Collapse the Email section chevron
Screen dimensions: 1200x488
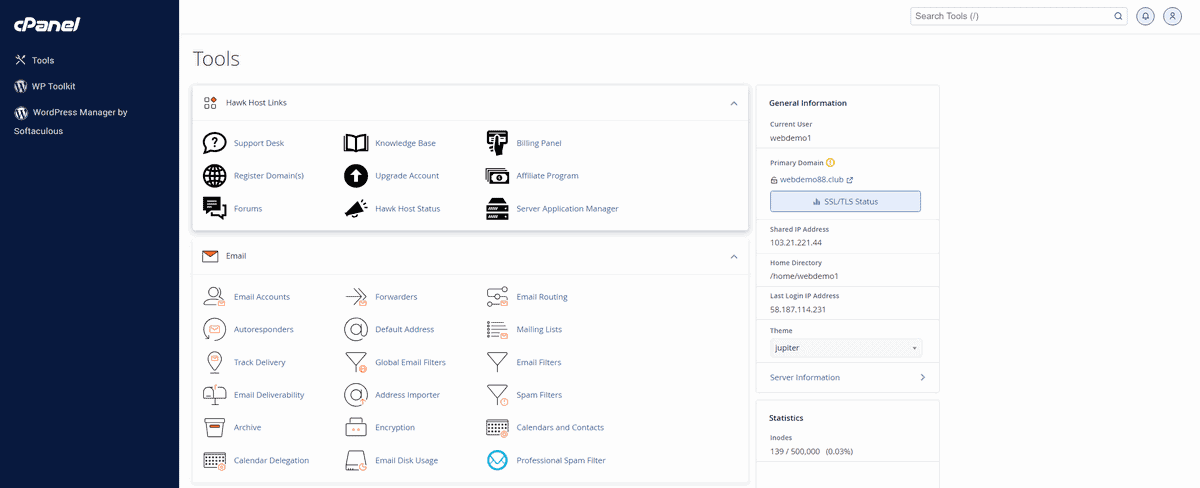[734, 256]
